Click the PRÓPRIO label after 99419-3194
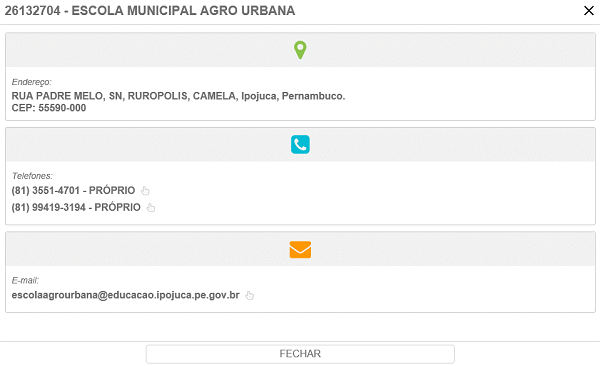 pyautogui.click(x=117, y=207)
